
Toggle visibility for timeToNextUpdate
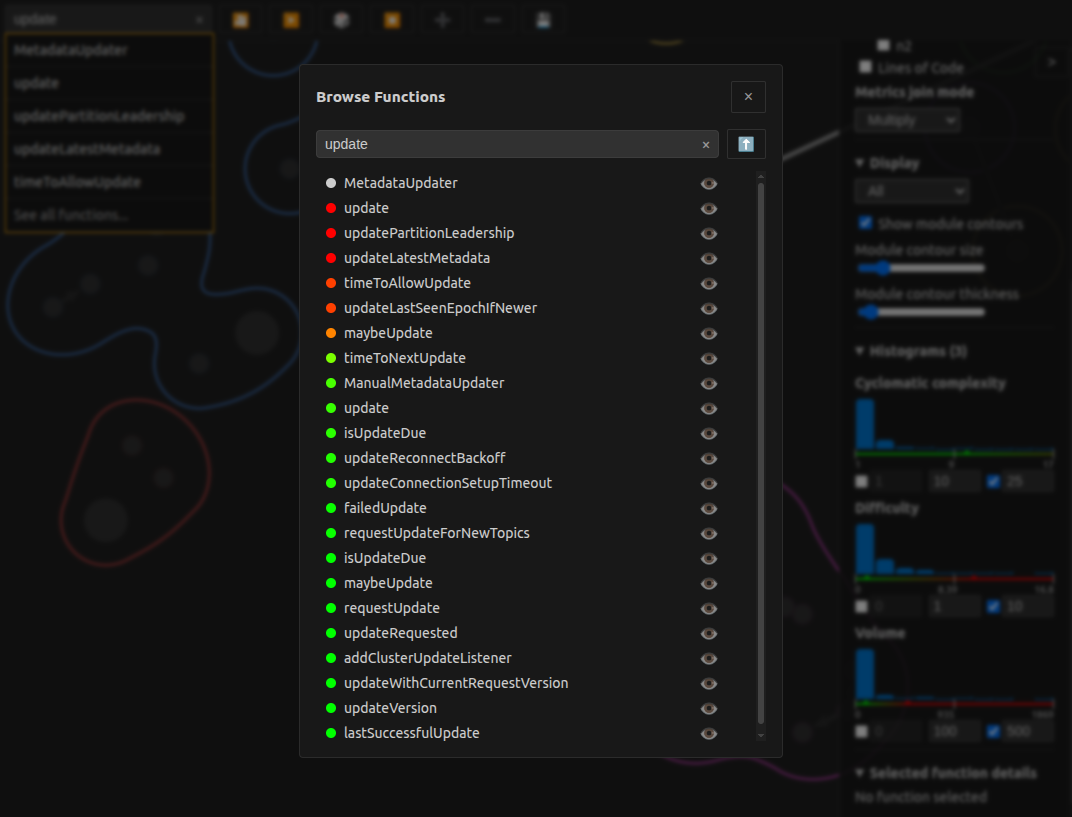(x=709, y=358)
